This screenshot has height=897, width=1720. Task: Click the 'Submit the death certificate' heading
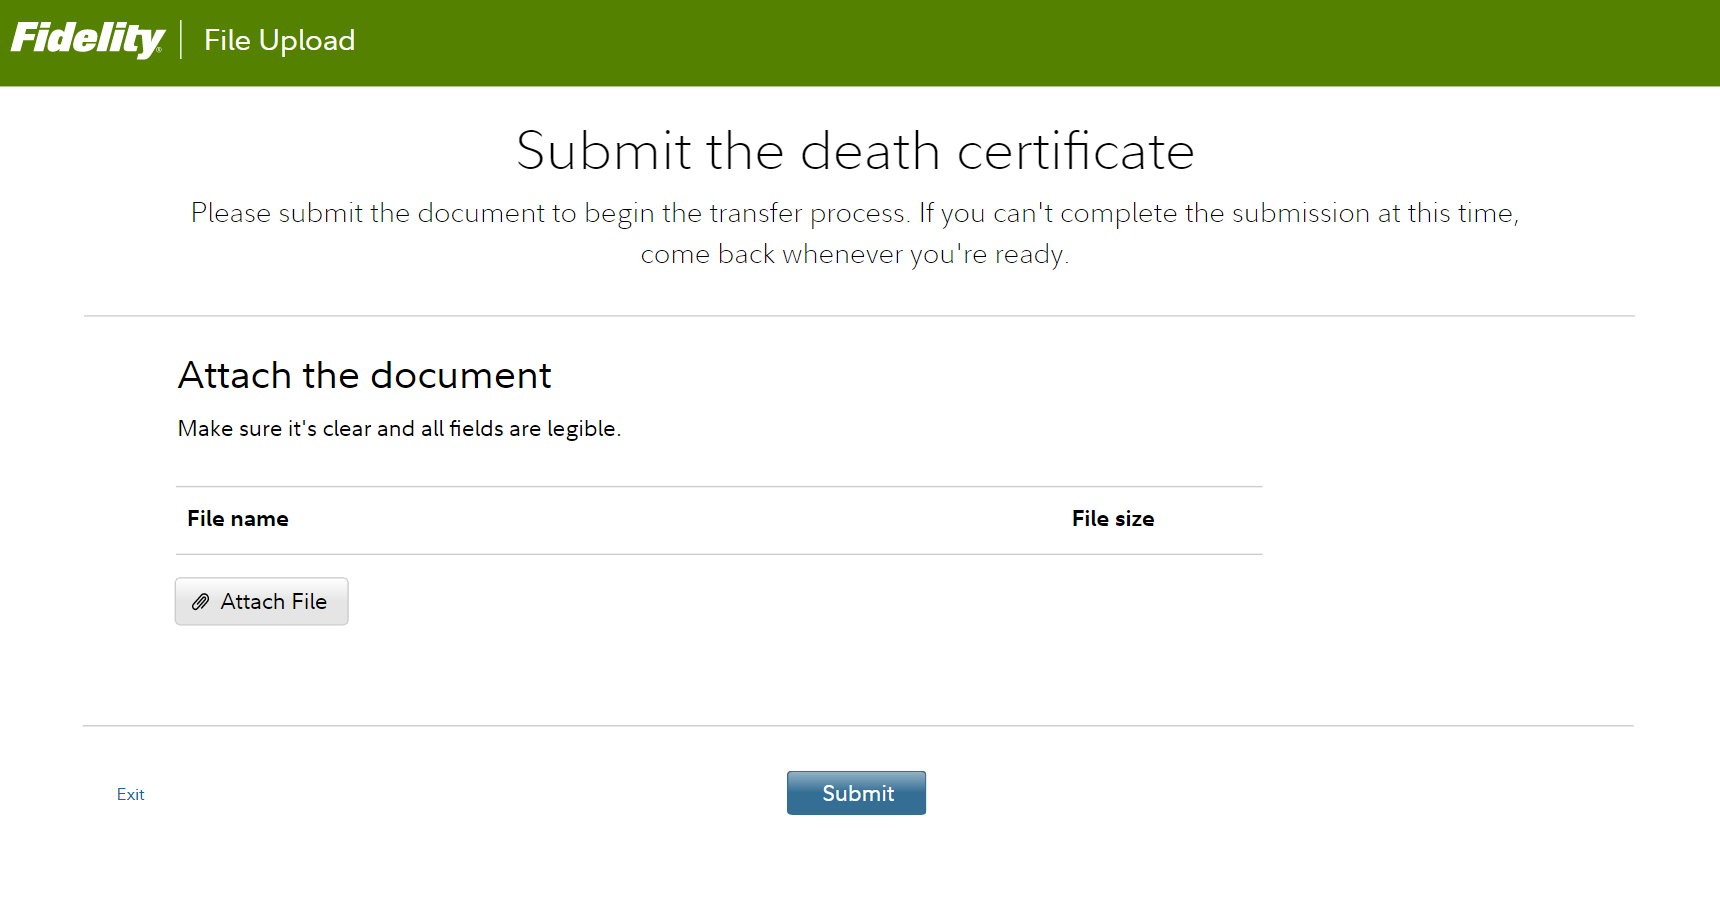click(x=855, y=151)
